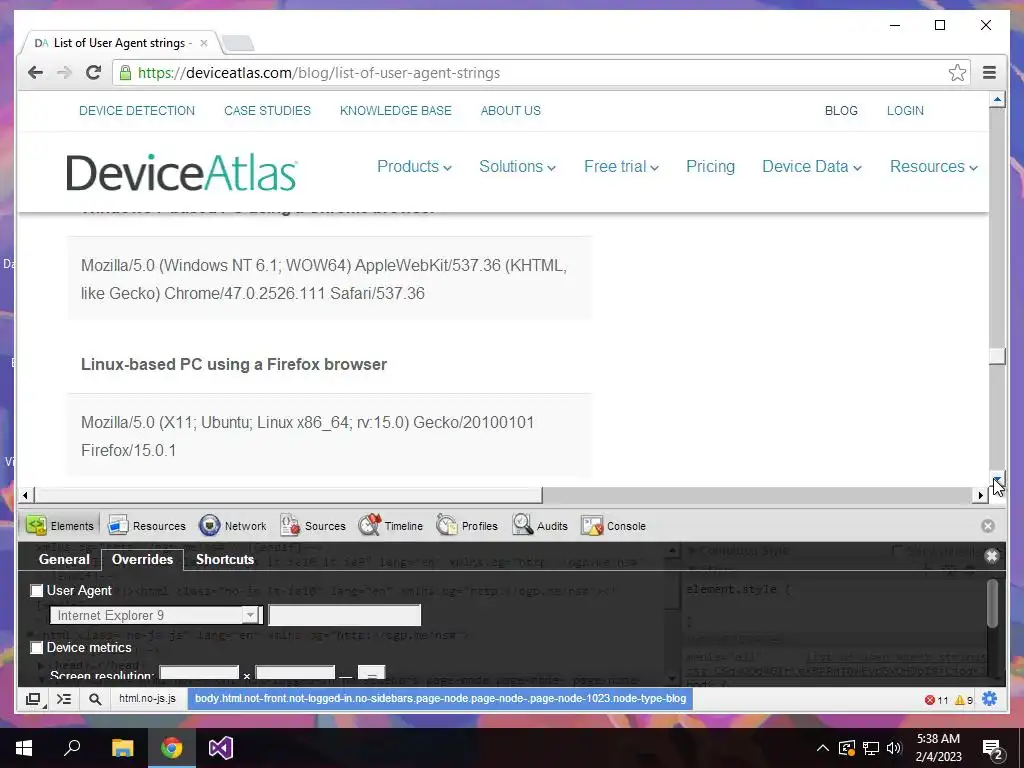This screenshot has width=1024, height=768.
Task: Click the page vertical scrollbar up arrow
Action: (x=997, y=100)
